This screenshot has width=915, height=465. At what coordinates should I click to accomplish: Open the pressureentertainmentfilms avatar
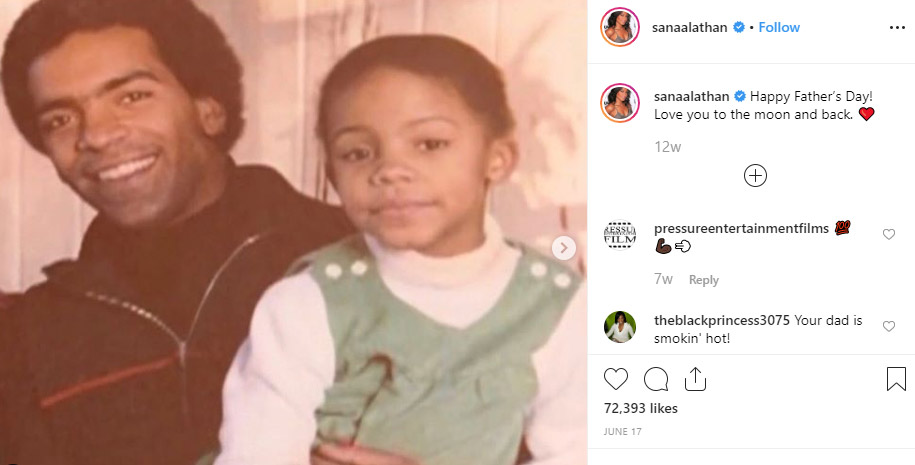point(620,235)
